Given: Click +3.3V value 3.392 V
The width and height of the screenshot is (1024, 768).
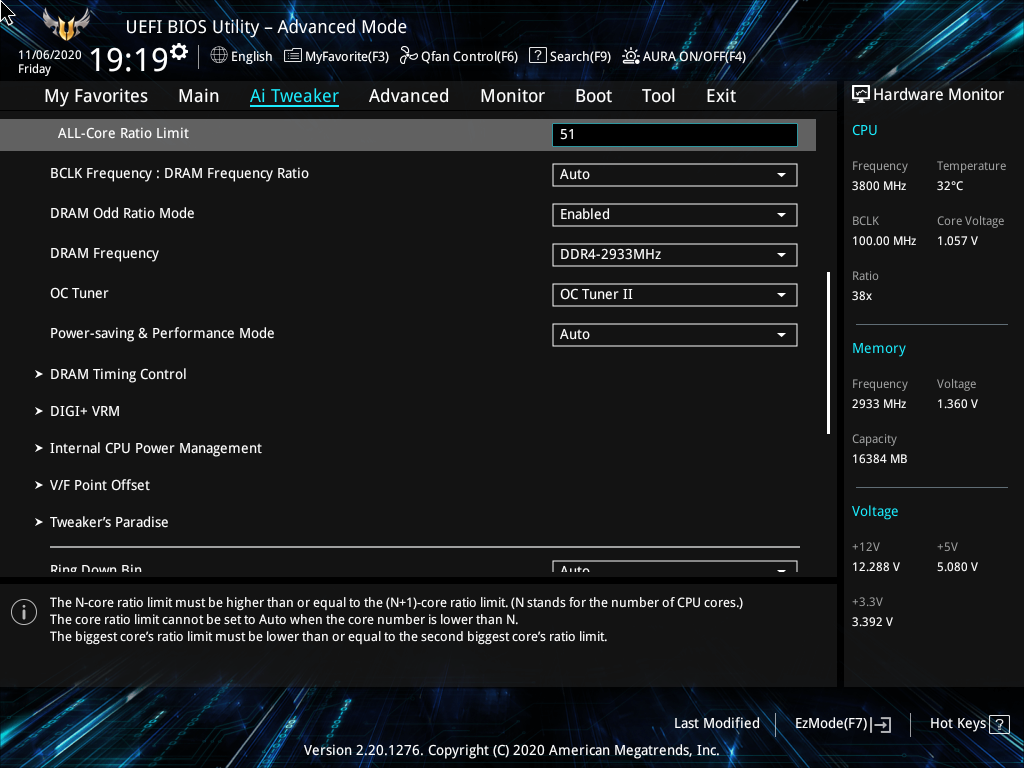Looking at the screenshot, I should tap(872, 622).
